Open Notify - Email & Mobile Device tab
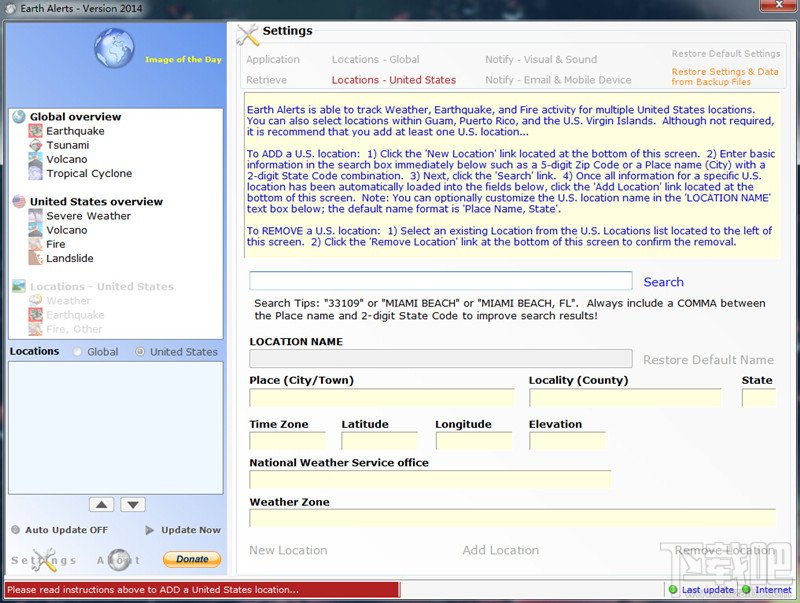The image size is (800, 603). click(x=558, y=80)
